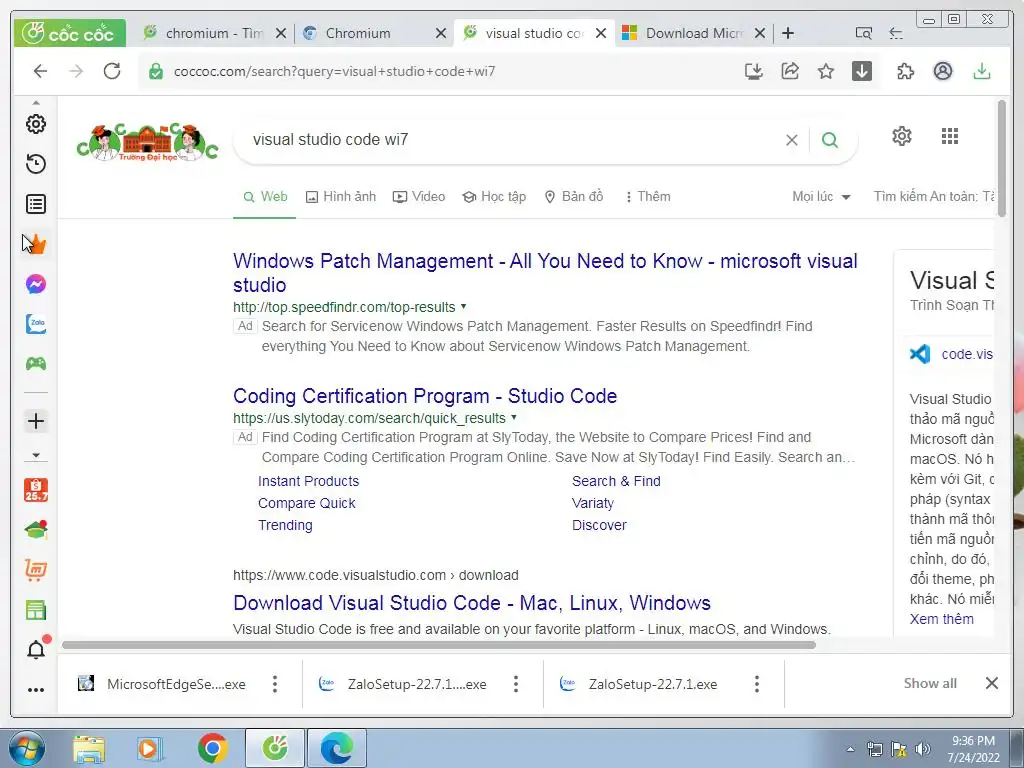1024x768 pixels.
Task: Open the graduation cap sidebar icon
Action: (x=36, y=530)
